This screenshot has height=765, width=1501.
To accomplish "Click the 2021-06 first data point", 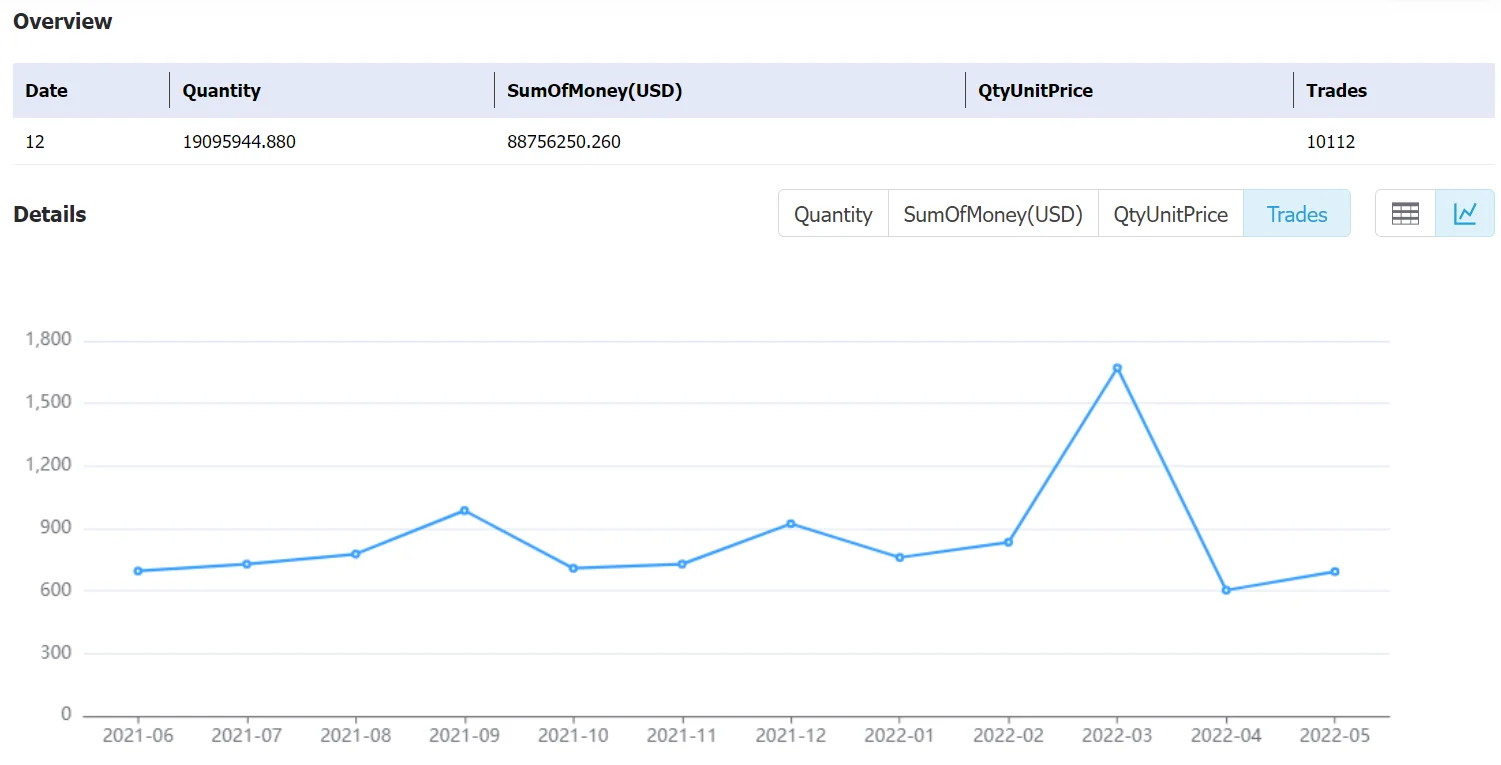I will (138, 571).
